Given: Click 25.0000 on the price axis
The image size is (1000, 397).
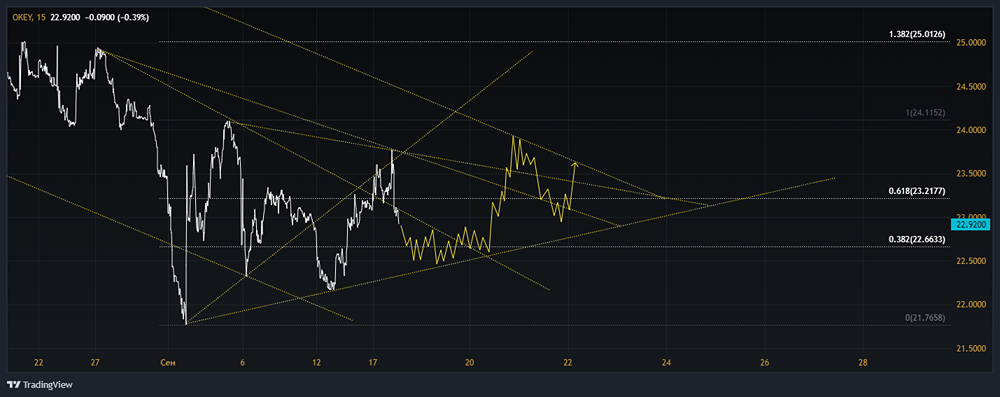Looking at the screenshot, I should [970, 43].
